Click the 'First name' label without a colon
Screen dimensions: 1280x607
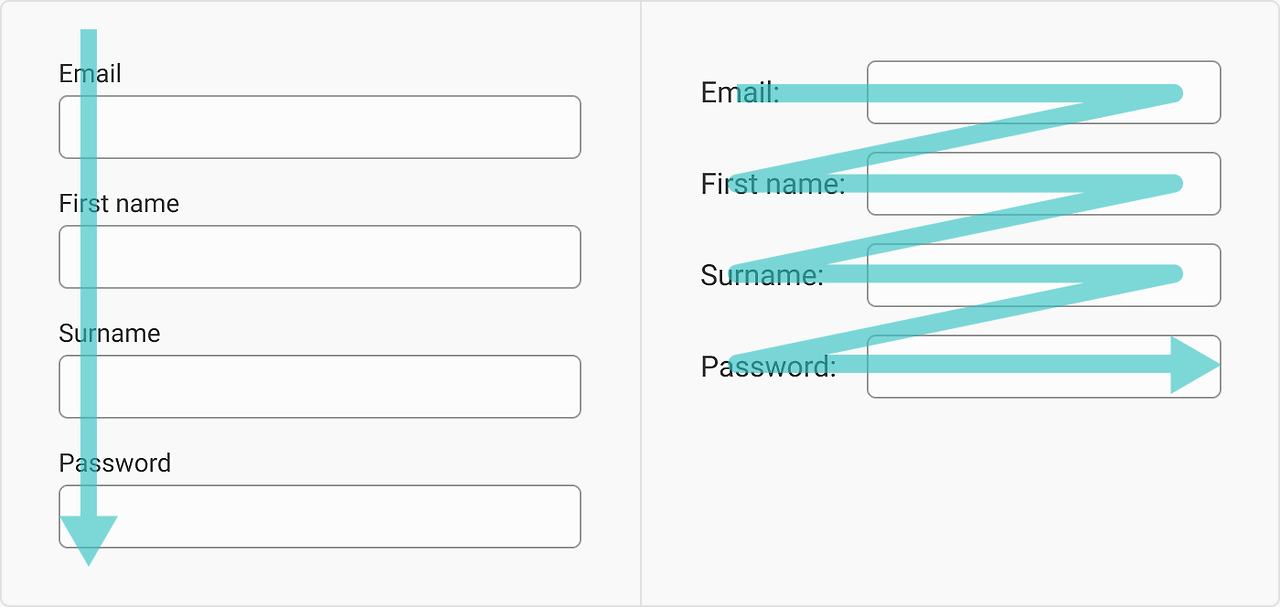click(x=119, y=203)
